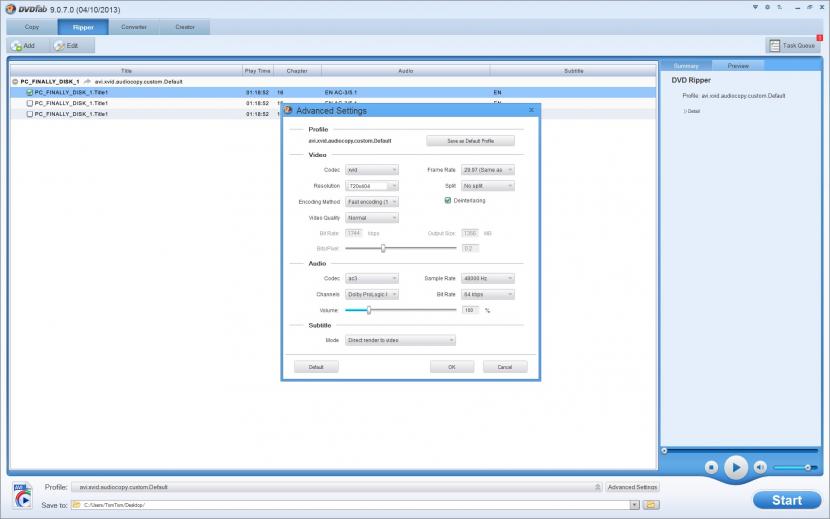The width and height of the screenshot is (830, 519).
Task: Click the Audio column header
Action: click(405, 71)
